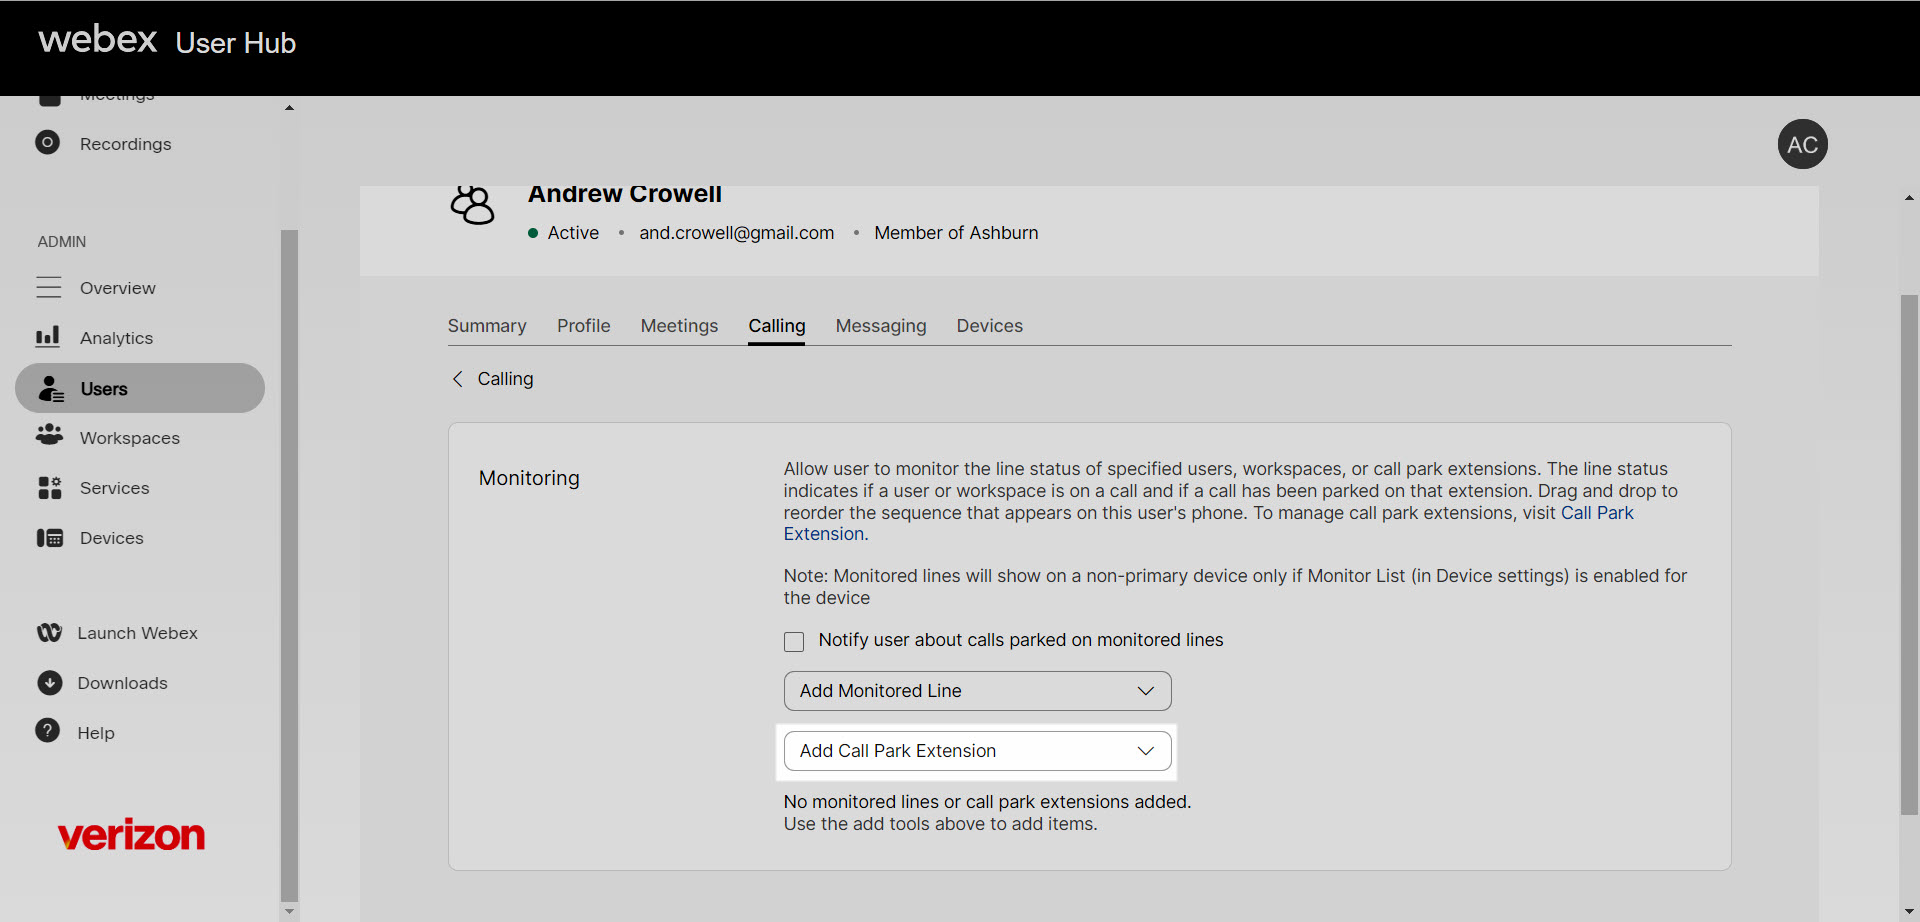Click the Services grid icon
The height and width of the screenshot is (922, 1920).
point(49,488)
